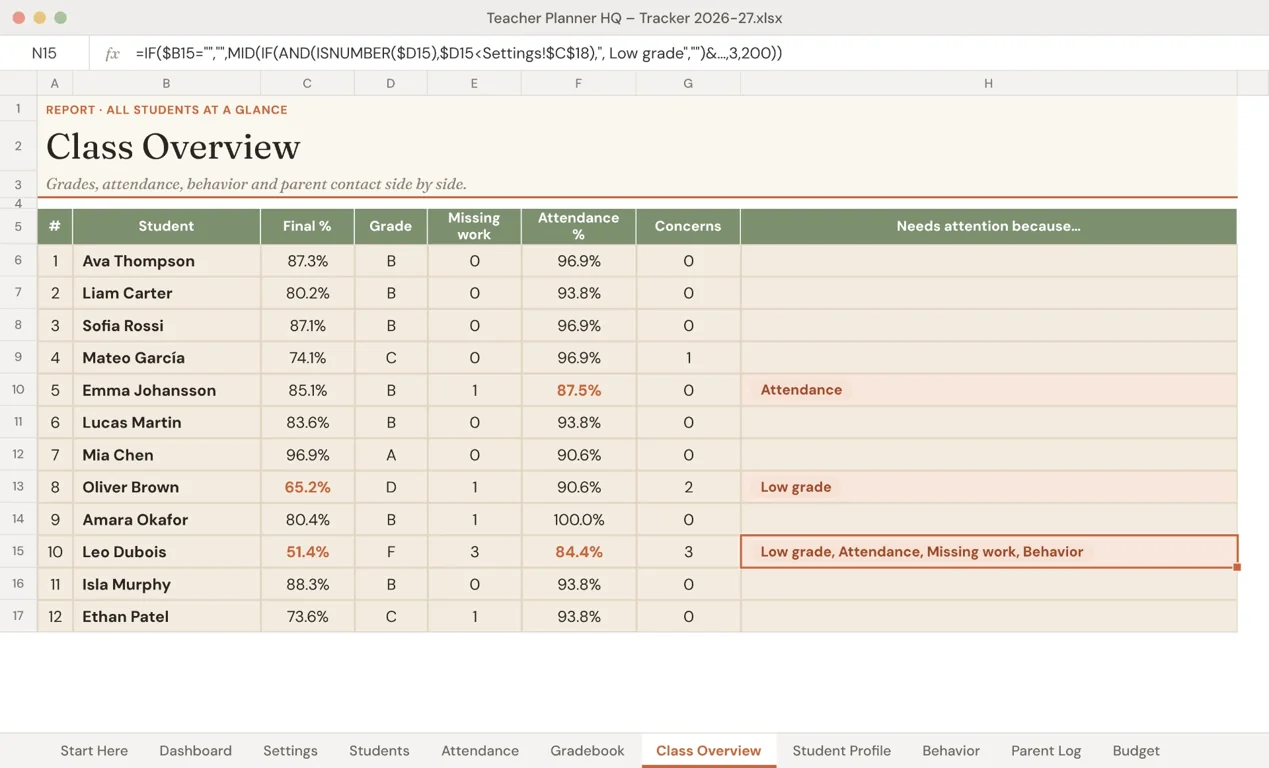
Task: Click the Concerns header cell
Action: click(688, 226)
